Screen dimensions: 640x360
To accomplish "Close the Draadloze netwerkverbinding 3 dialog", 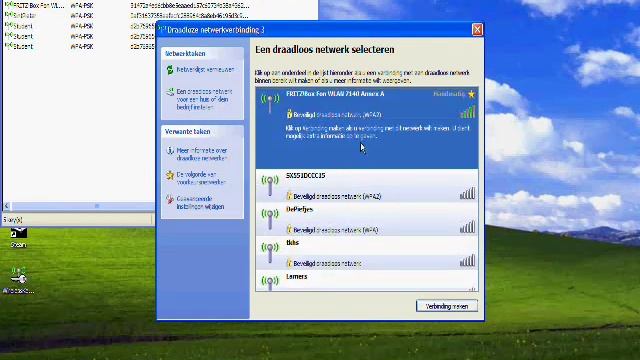I will point(477,29).
